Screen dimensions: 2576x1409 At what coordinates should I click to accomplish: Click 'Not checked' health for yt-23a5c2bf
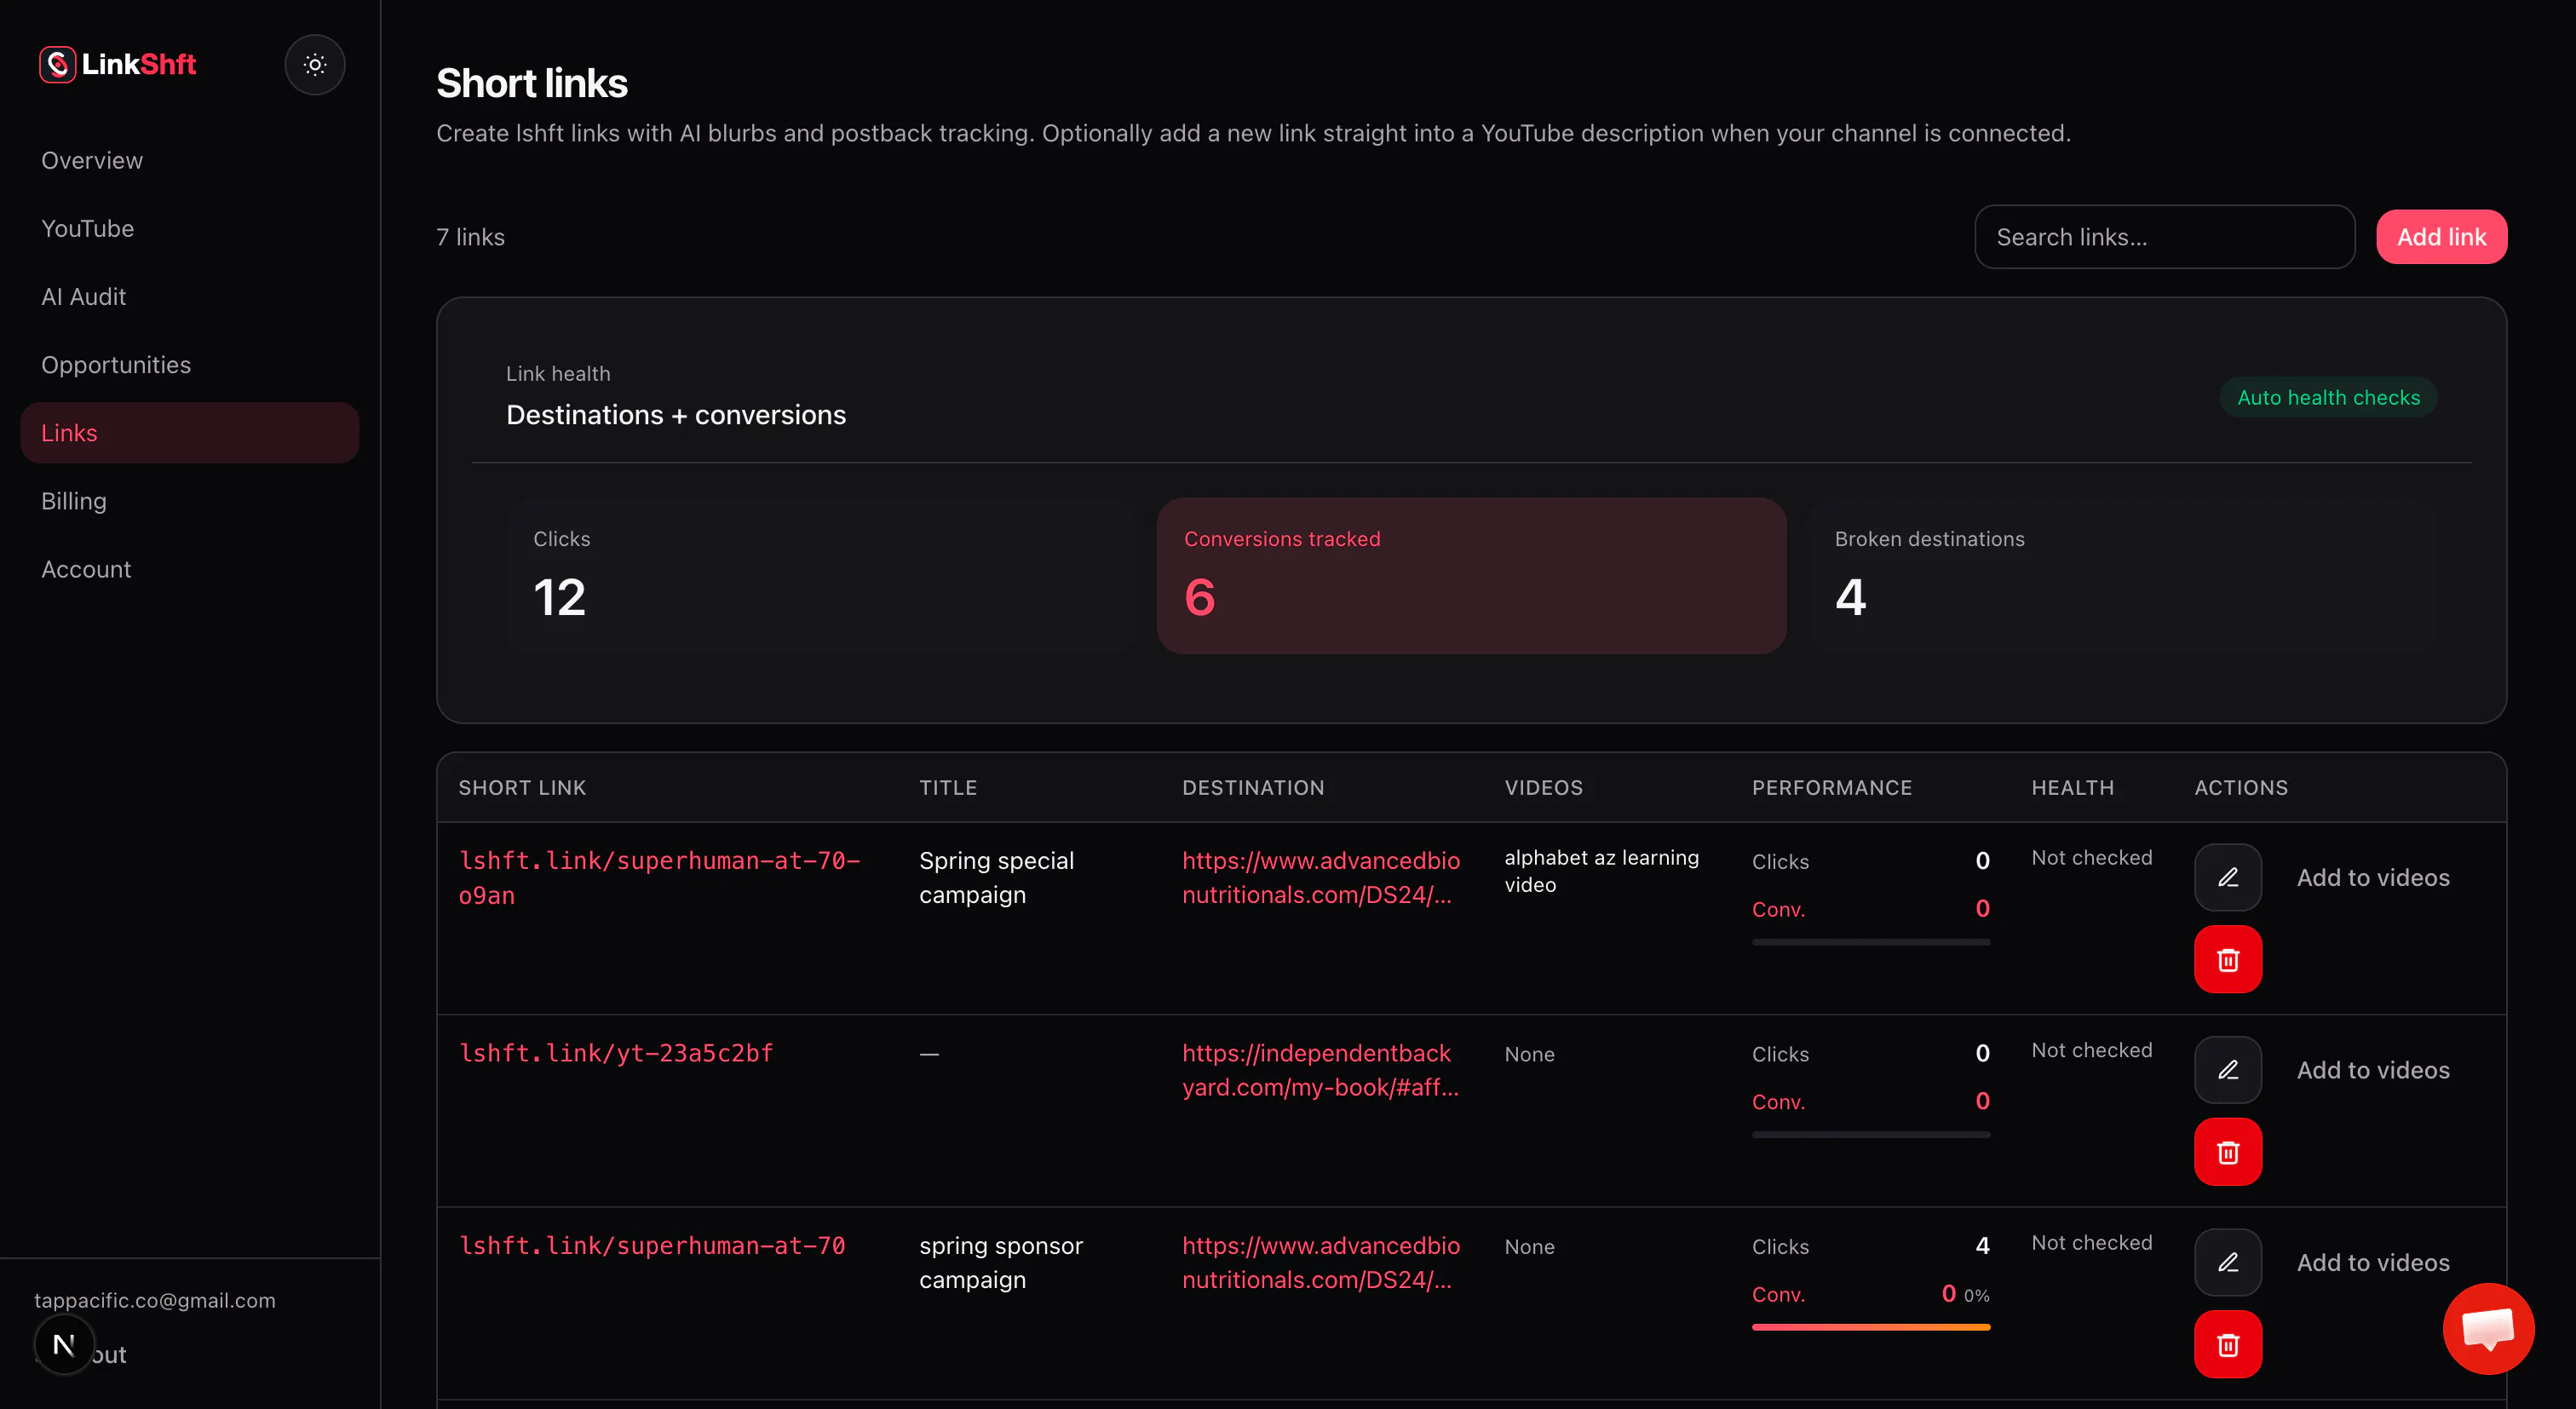point(2092,1050)
